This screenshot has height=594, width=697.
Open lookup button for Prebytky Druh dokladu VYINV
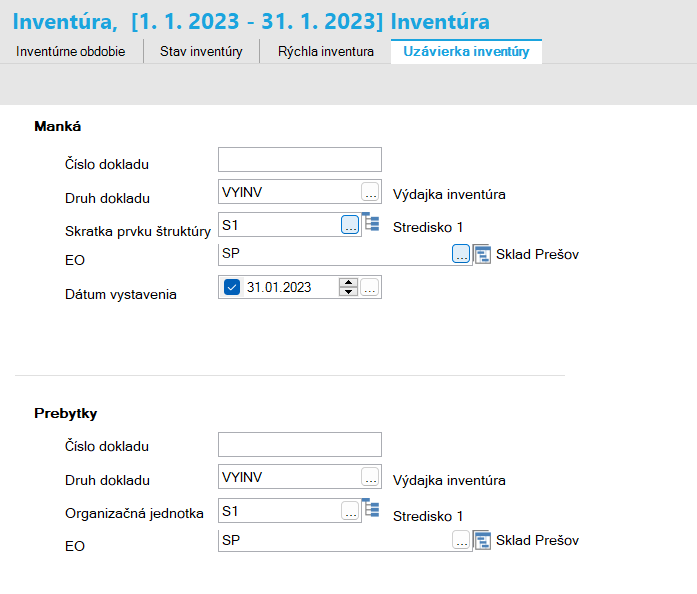370,477
